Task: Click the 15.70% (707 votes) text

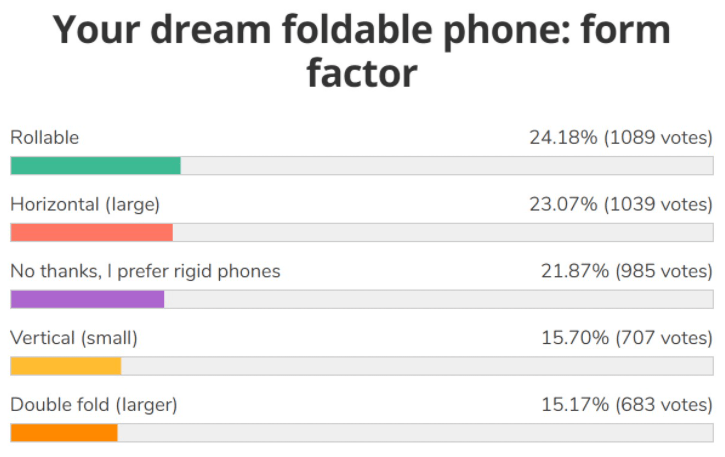Action: coord(624,338)
